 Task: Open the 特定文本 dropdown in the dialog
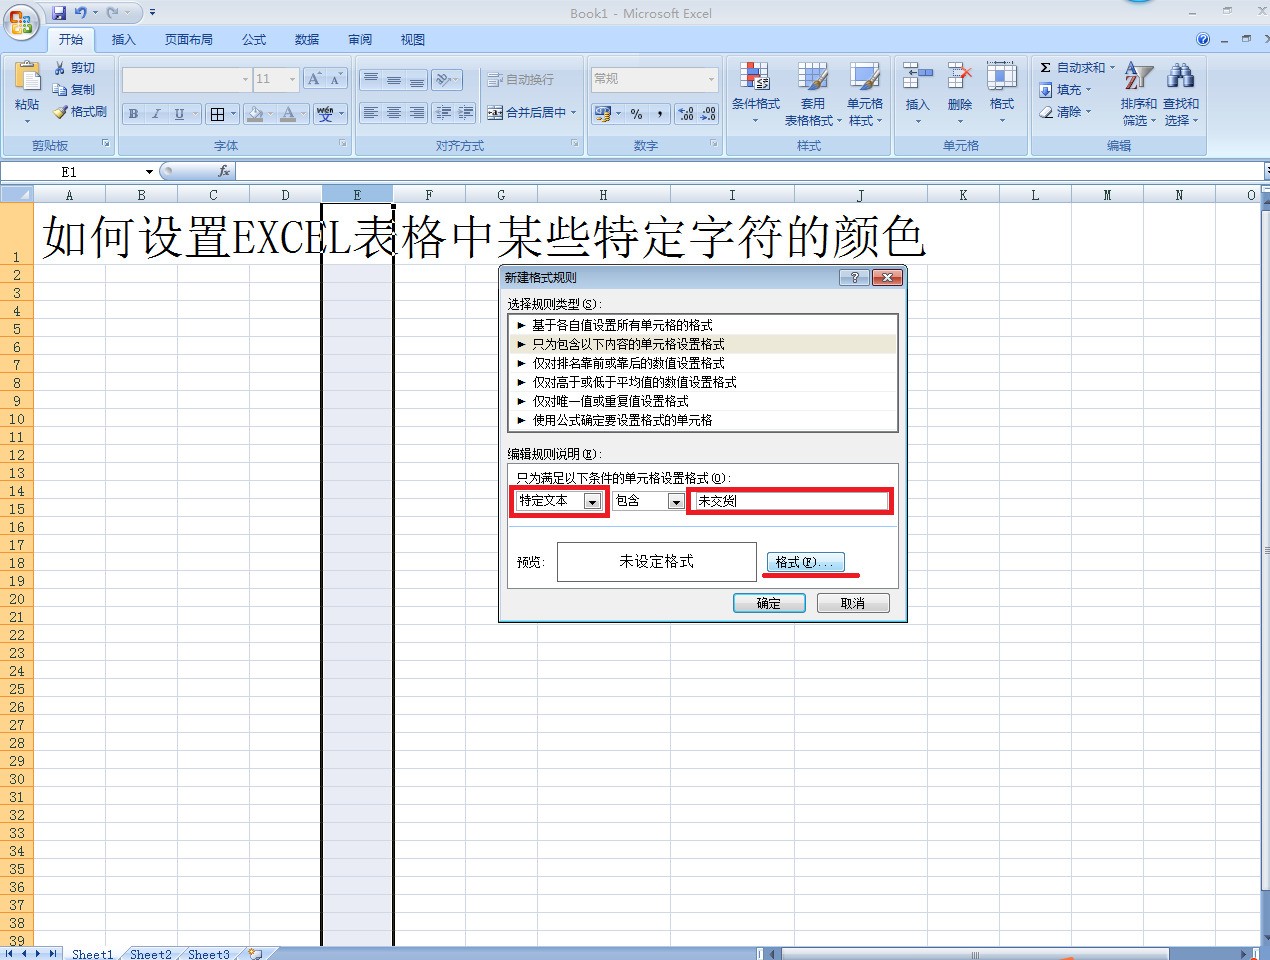[x=592, y=501]
